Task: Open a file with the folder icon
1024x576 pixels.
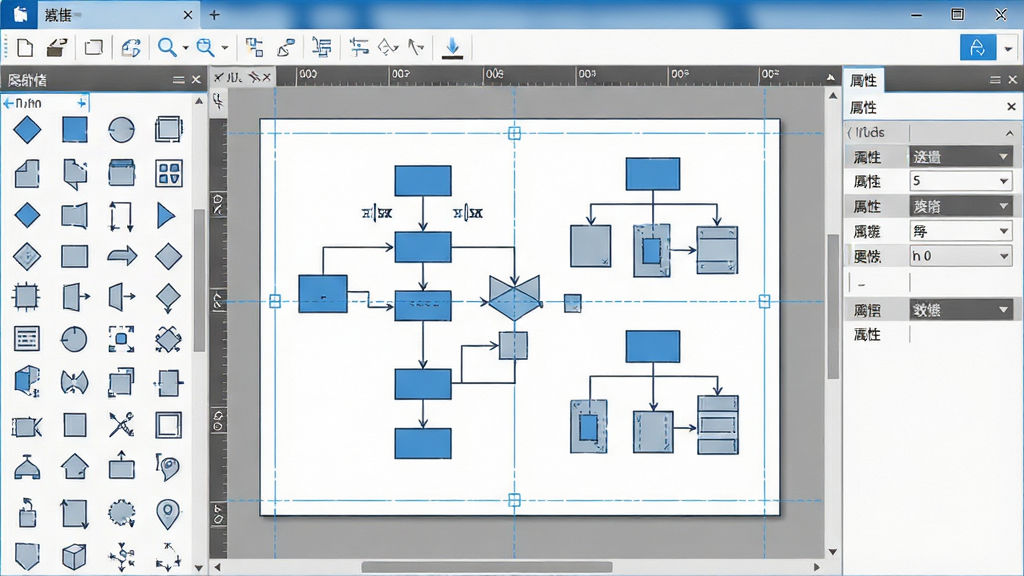Action: tap(57, 48)
